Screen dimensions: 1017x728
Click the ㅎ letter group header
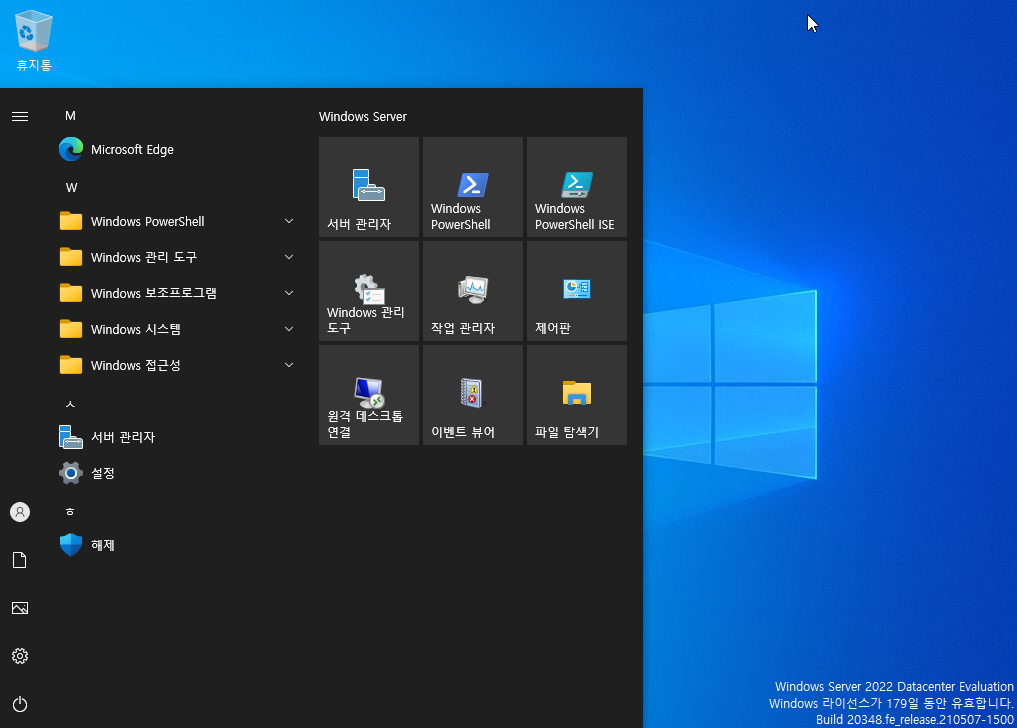pos(70,511)
